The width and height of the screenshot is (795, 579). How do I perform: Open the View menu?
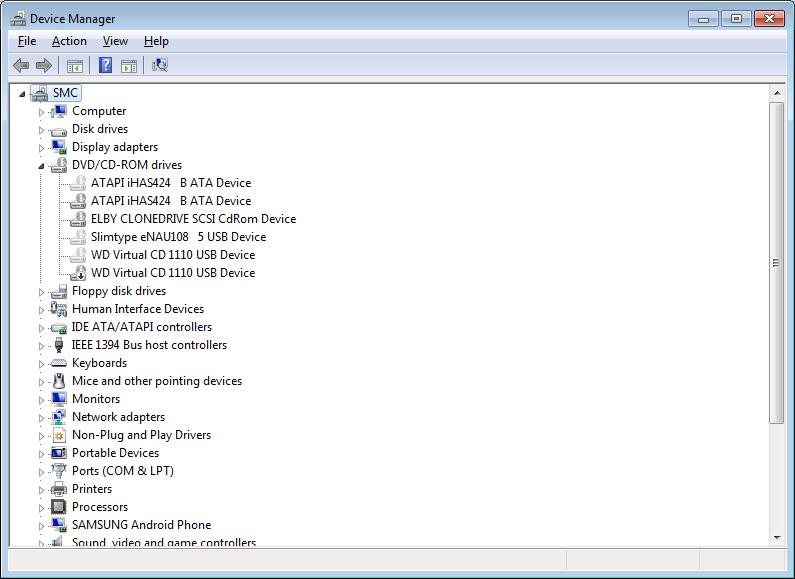click(115, 41)
